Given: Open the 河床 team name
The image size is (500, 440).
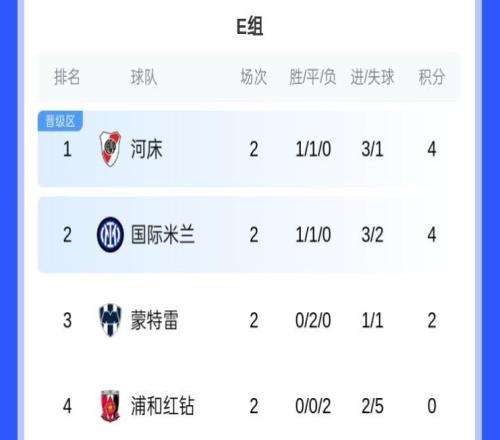Looking at the screenshot, I should tap(146, 149).
